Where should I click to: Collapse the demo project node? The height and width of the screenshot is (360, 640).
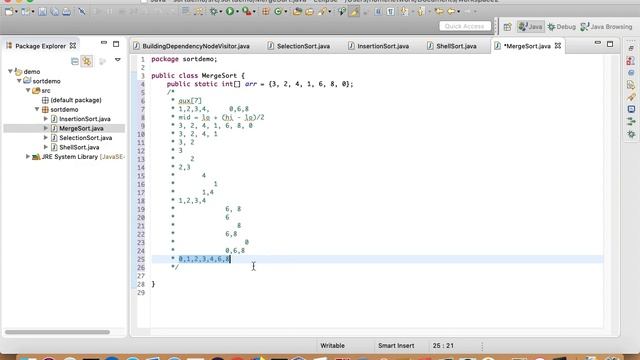click(10, 71)
